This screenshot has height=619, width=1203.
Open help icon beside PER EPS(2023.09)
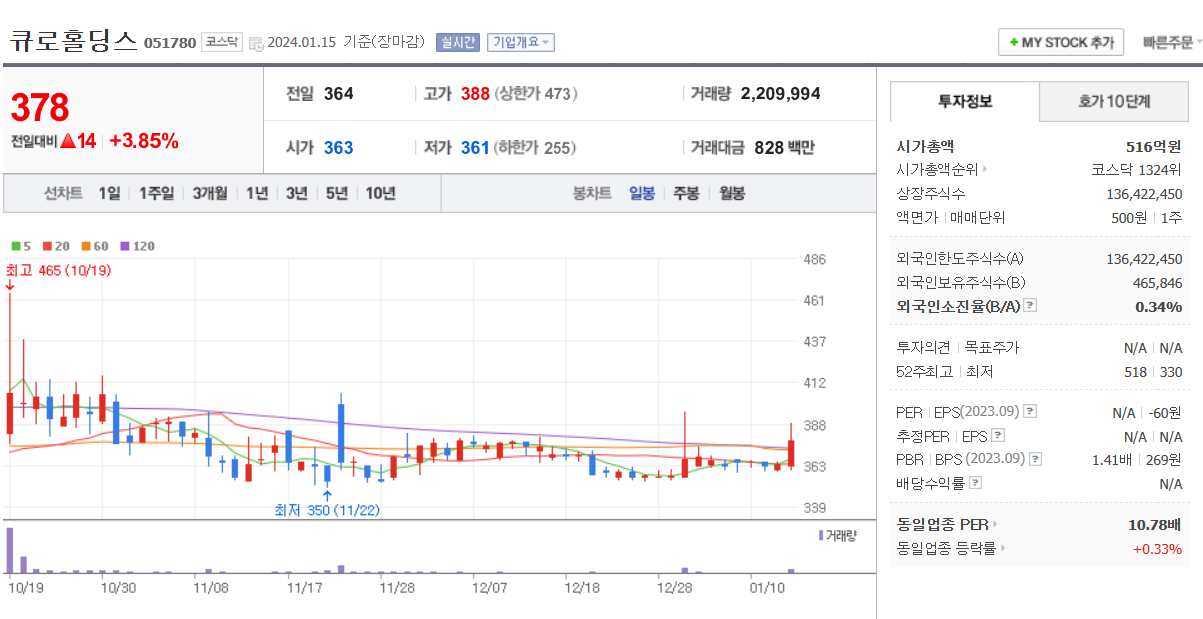[x=1031, y=411]
